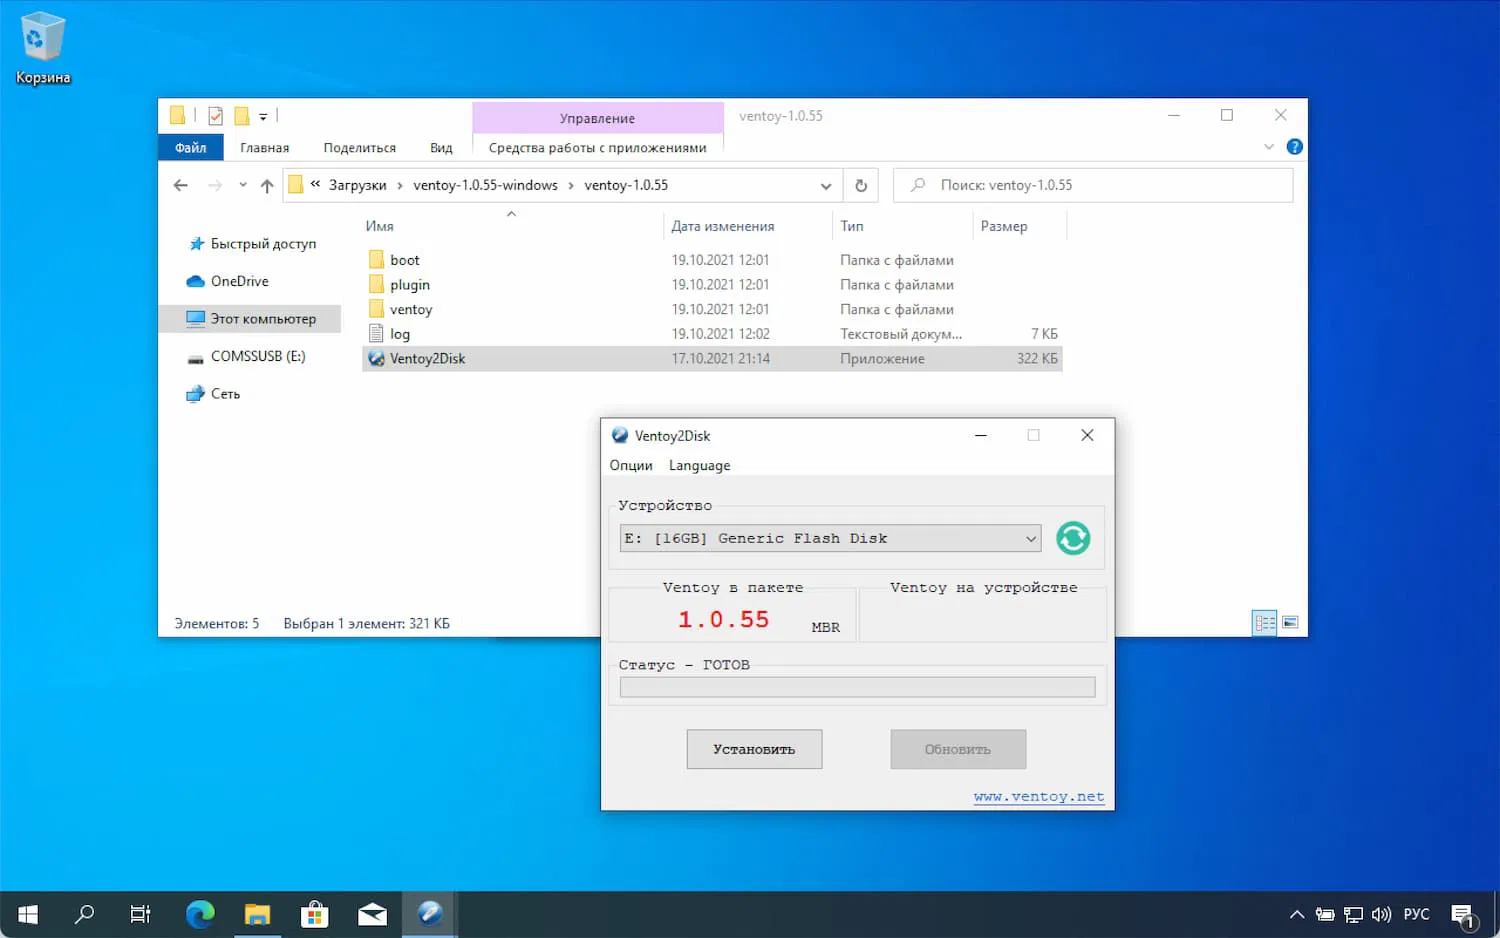Image resolution: width=1500 pixels, height=938 pixels.
Task: Launch Microsoft Edge from the taskbar
Action: point(200,914)
